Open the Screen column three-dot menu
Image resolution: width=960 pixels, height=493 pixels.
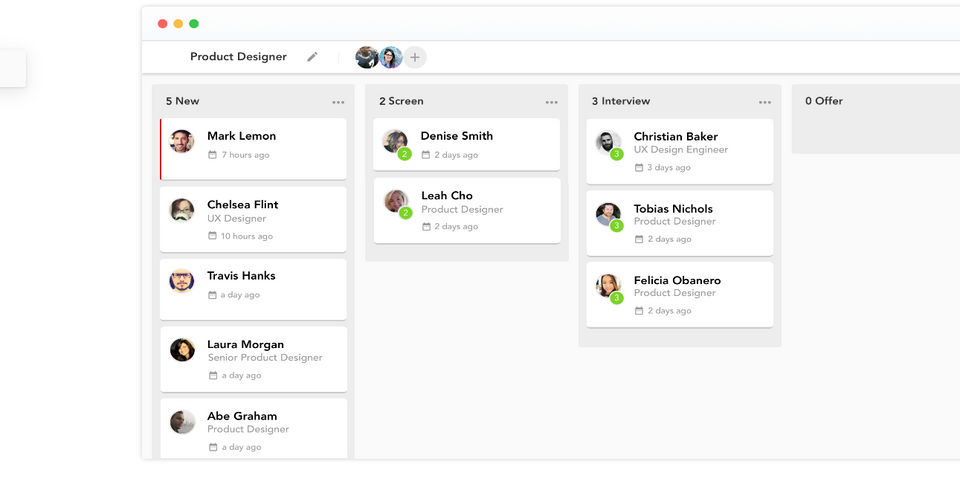point(551,102)
